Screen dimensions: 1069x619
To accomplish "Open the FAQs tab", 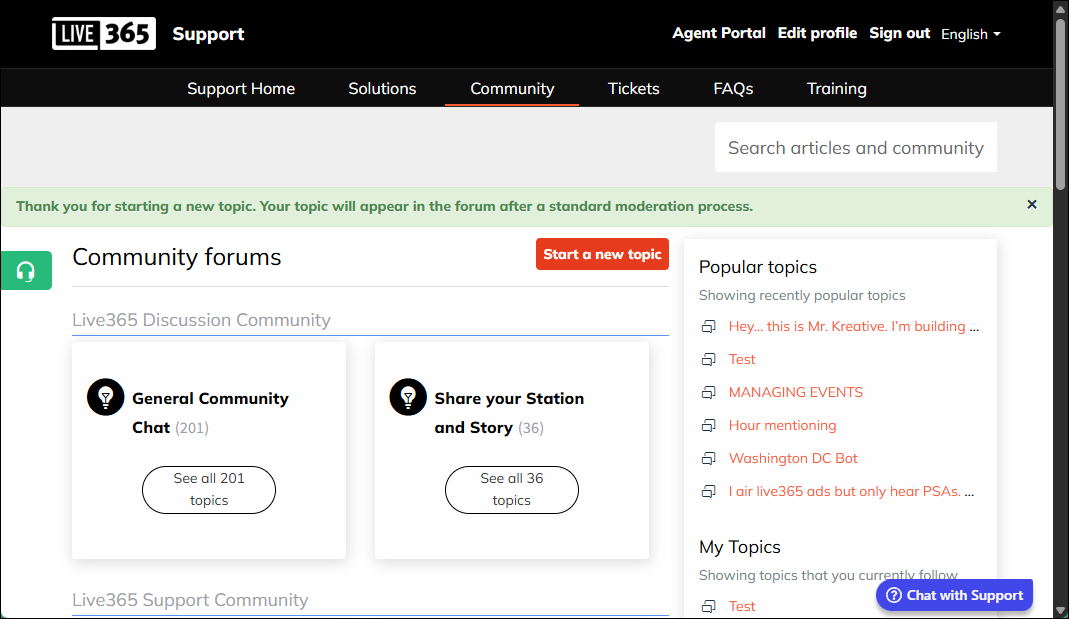I will click(x=734, y=89).
